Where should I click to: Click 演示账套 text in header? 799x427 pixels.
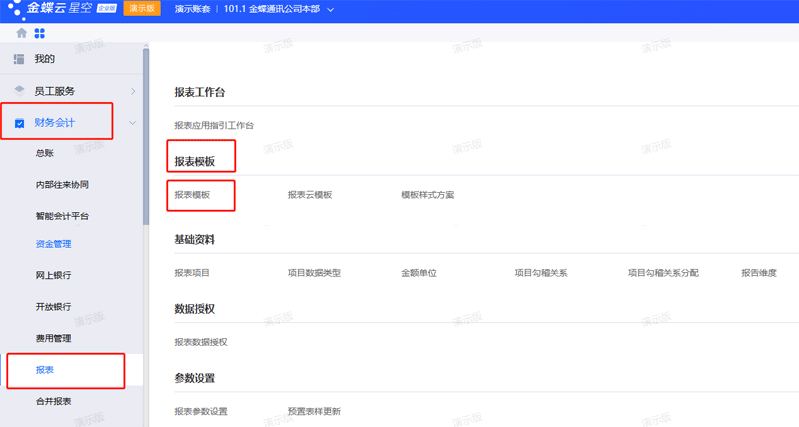coord(193,9)
